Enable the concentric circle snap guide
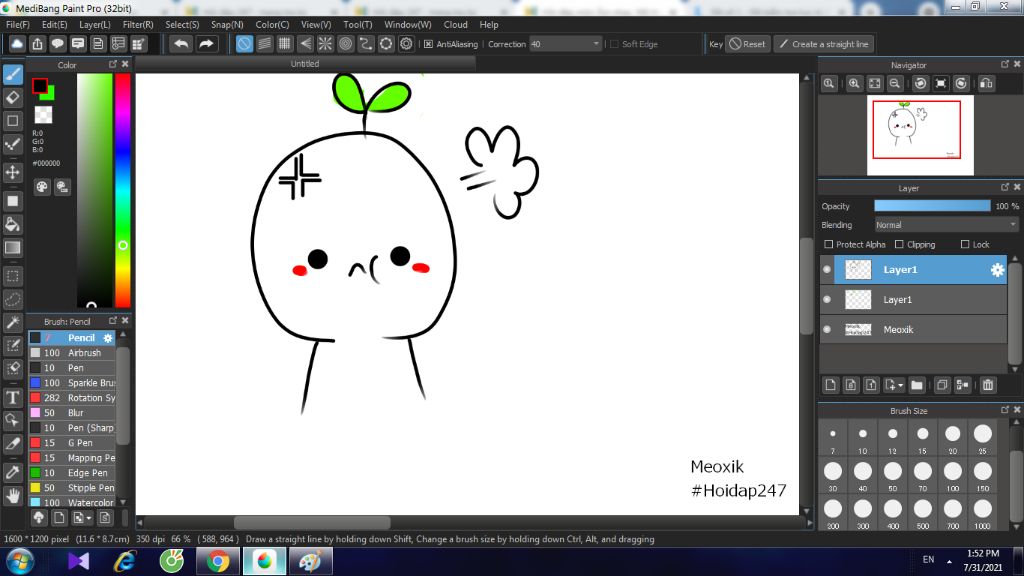The width and height of the screenshot is (1024, 576). tap(345, 44)
